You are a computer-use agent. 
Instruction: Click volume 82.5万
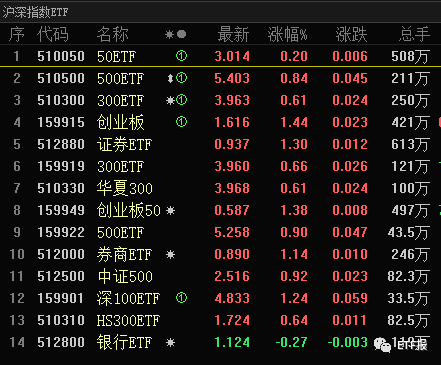408,321
